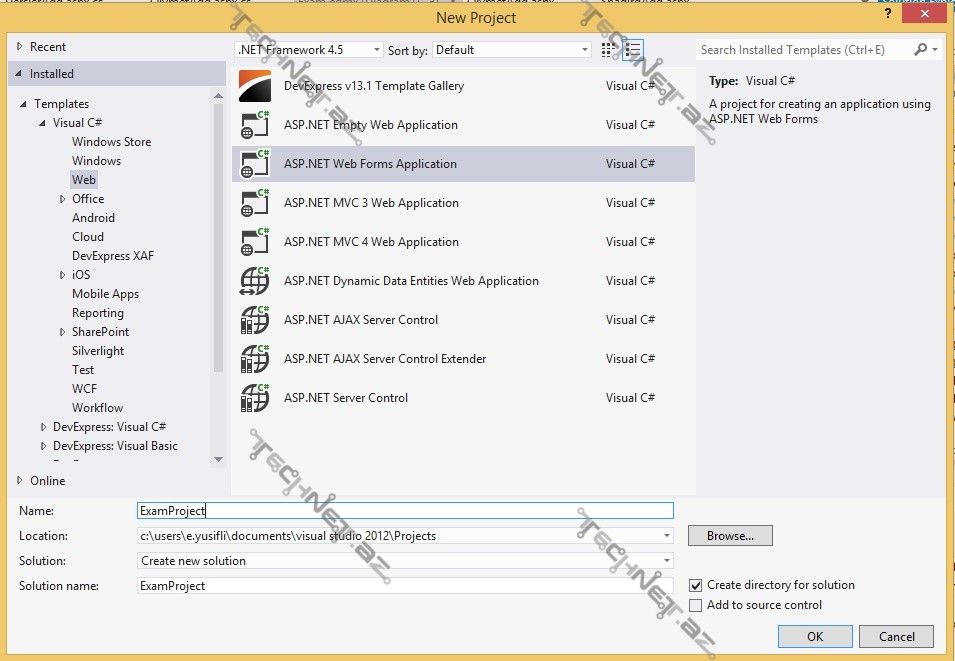Expand the Online templates section
This screenshot has width=955, height=661.
coord(19,481)
